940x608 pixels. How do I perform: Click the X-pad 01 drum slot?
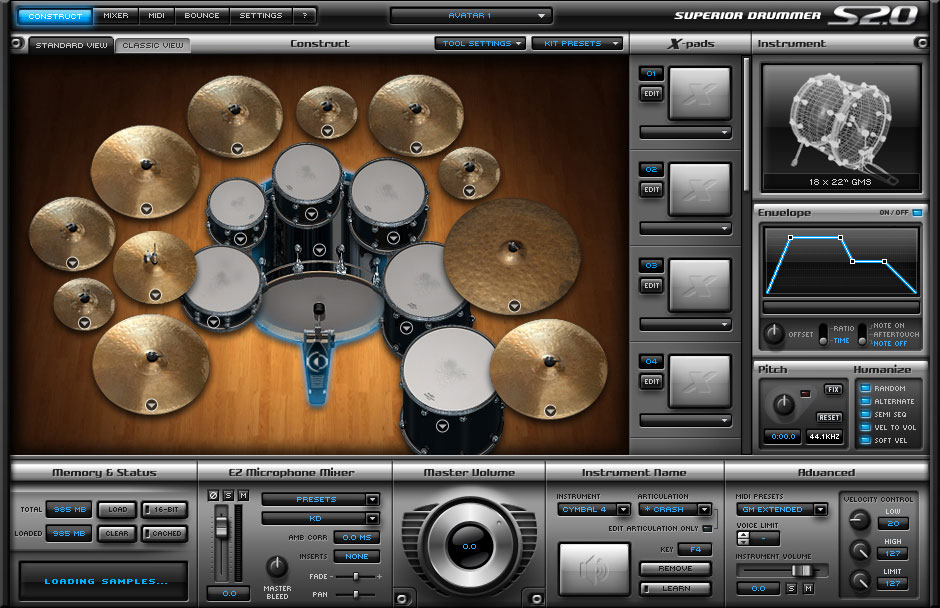[x=699, y=93]
